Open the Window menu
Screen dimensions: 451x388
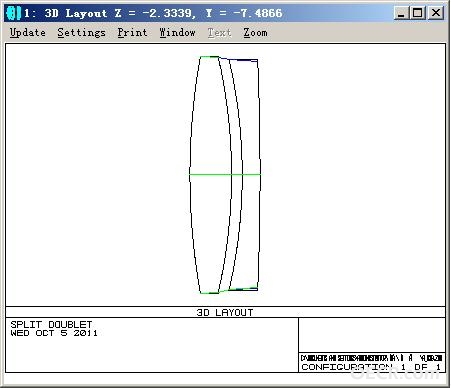point(177,33)
